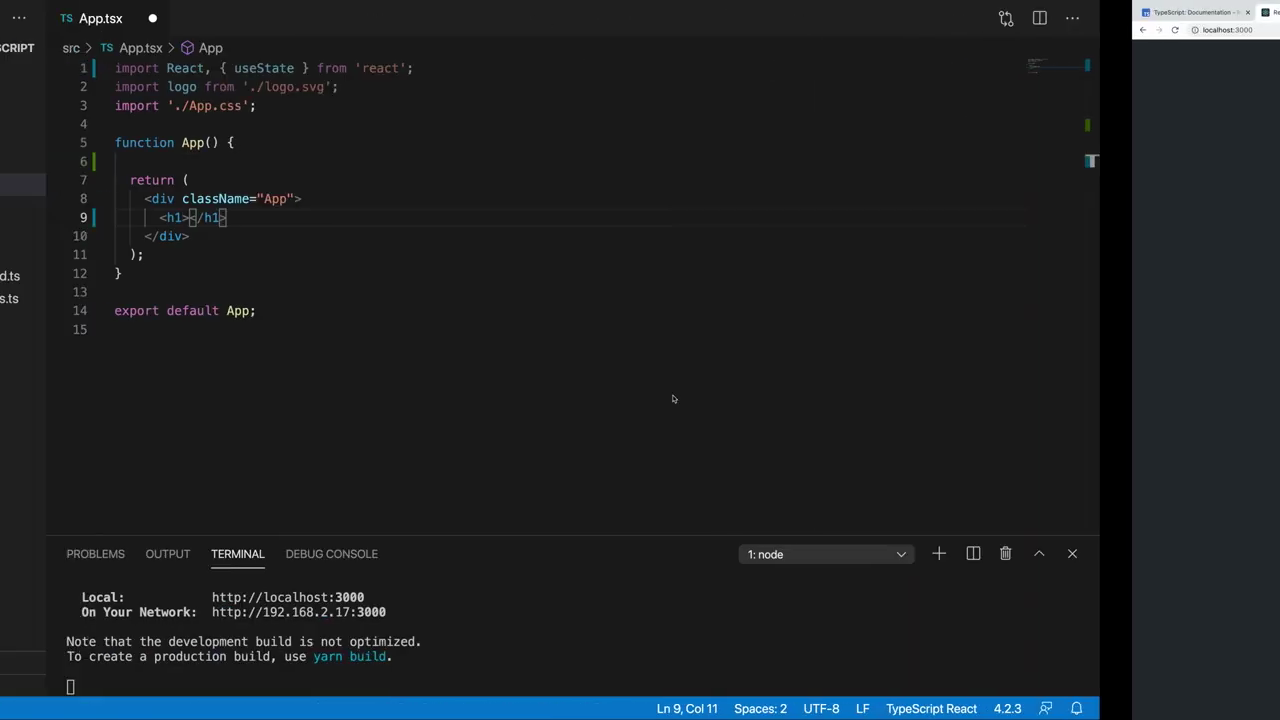Close the terminal panel
The image size is (1280, 720).
pos(1072,554)
